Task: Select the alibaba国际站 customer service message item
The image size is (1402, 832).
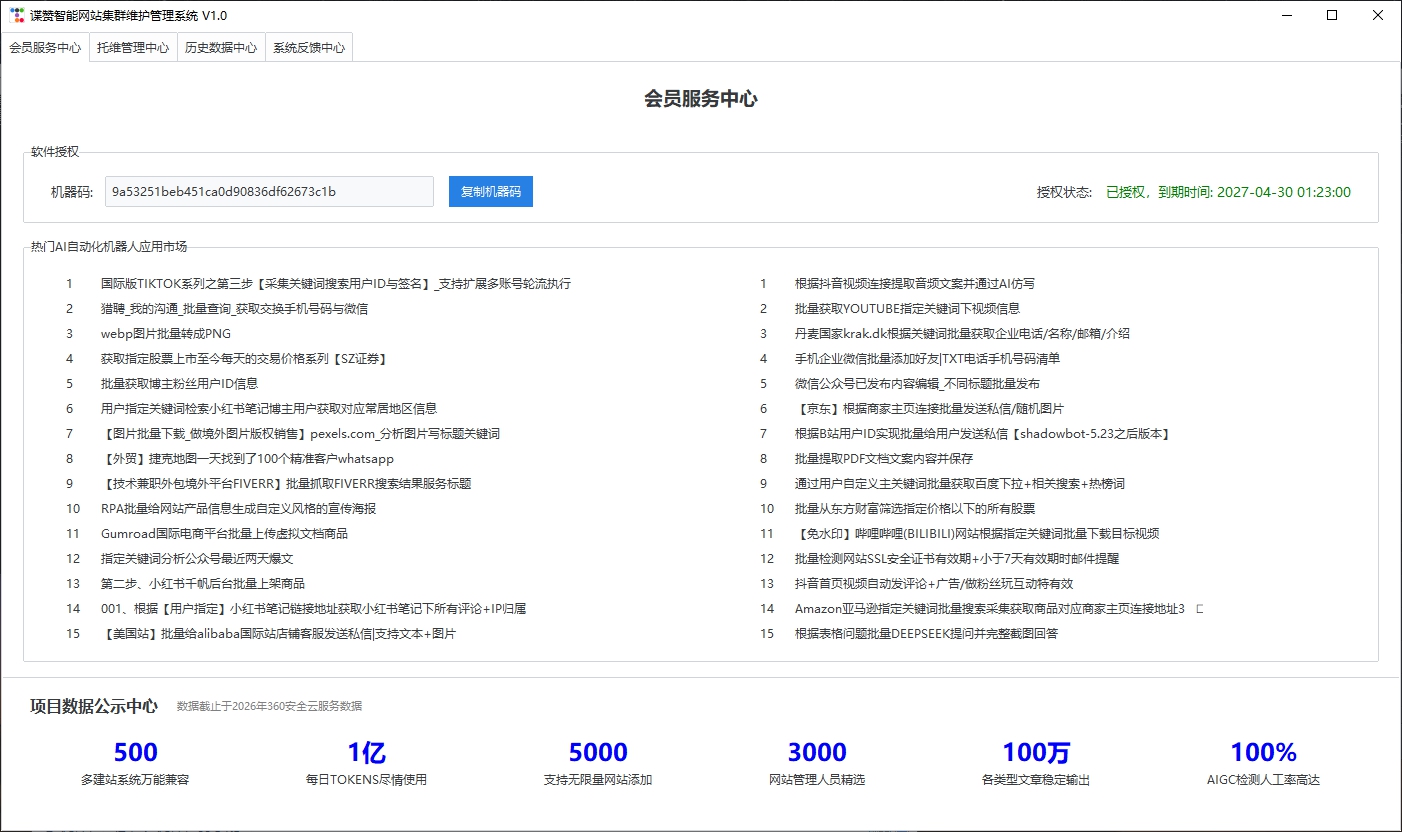Action: click(278, 634)
